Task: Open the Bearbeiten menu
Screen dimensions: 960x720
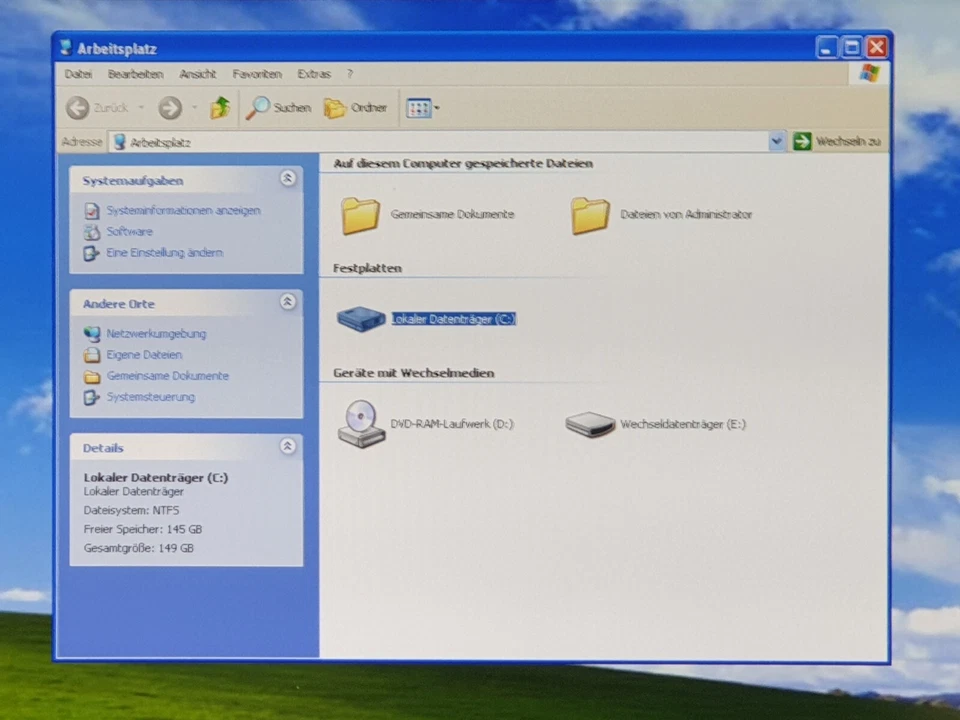Action: (135, 74)
